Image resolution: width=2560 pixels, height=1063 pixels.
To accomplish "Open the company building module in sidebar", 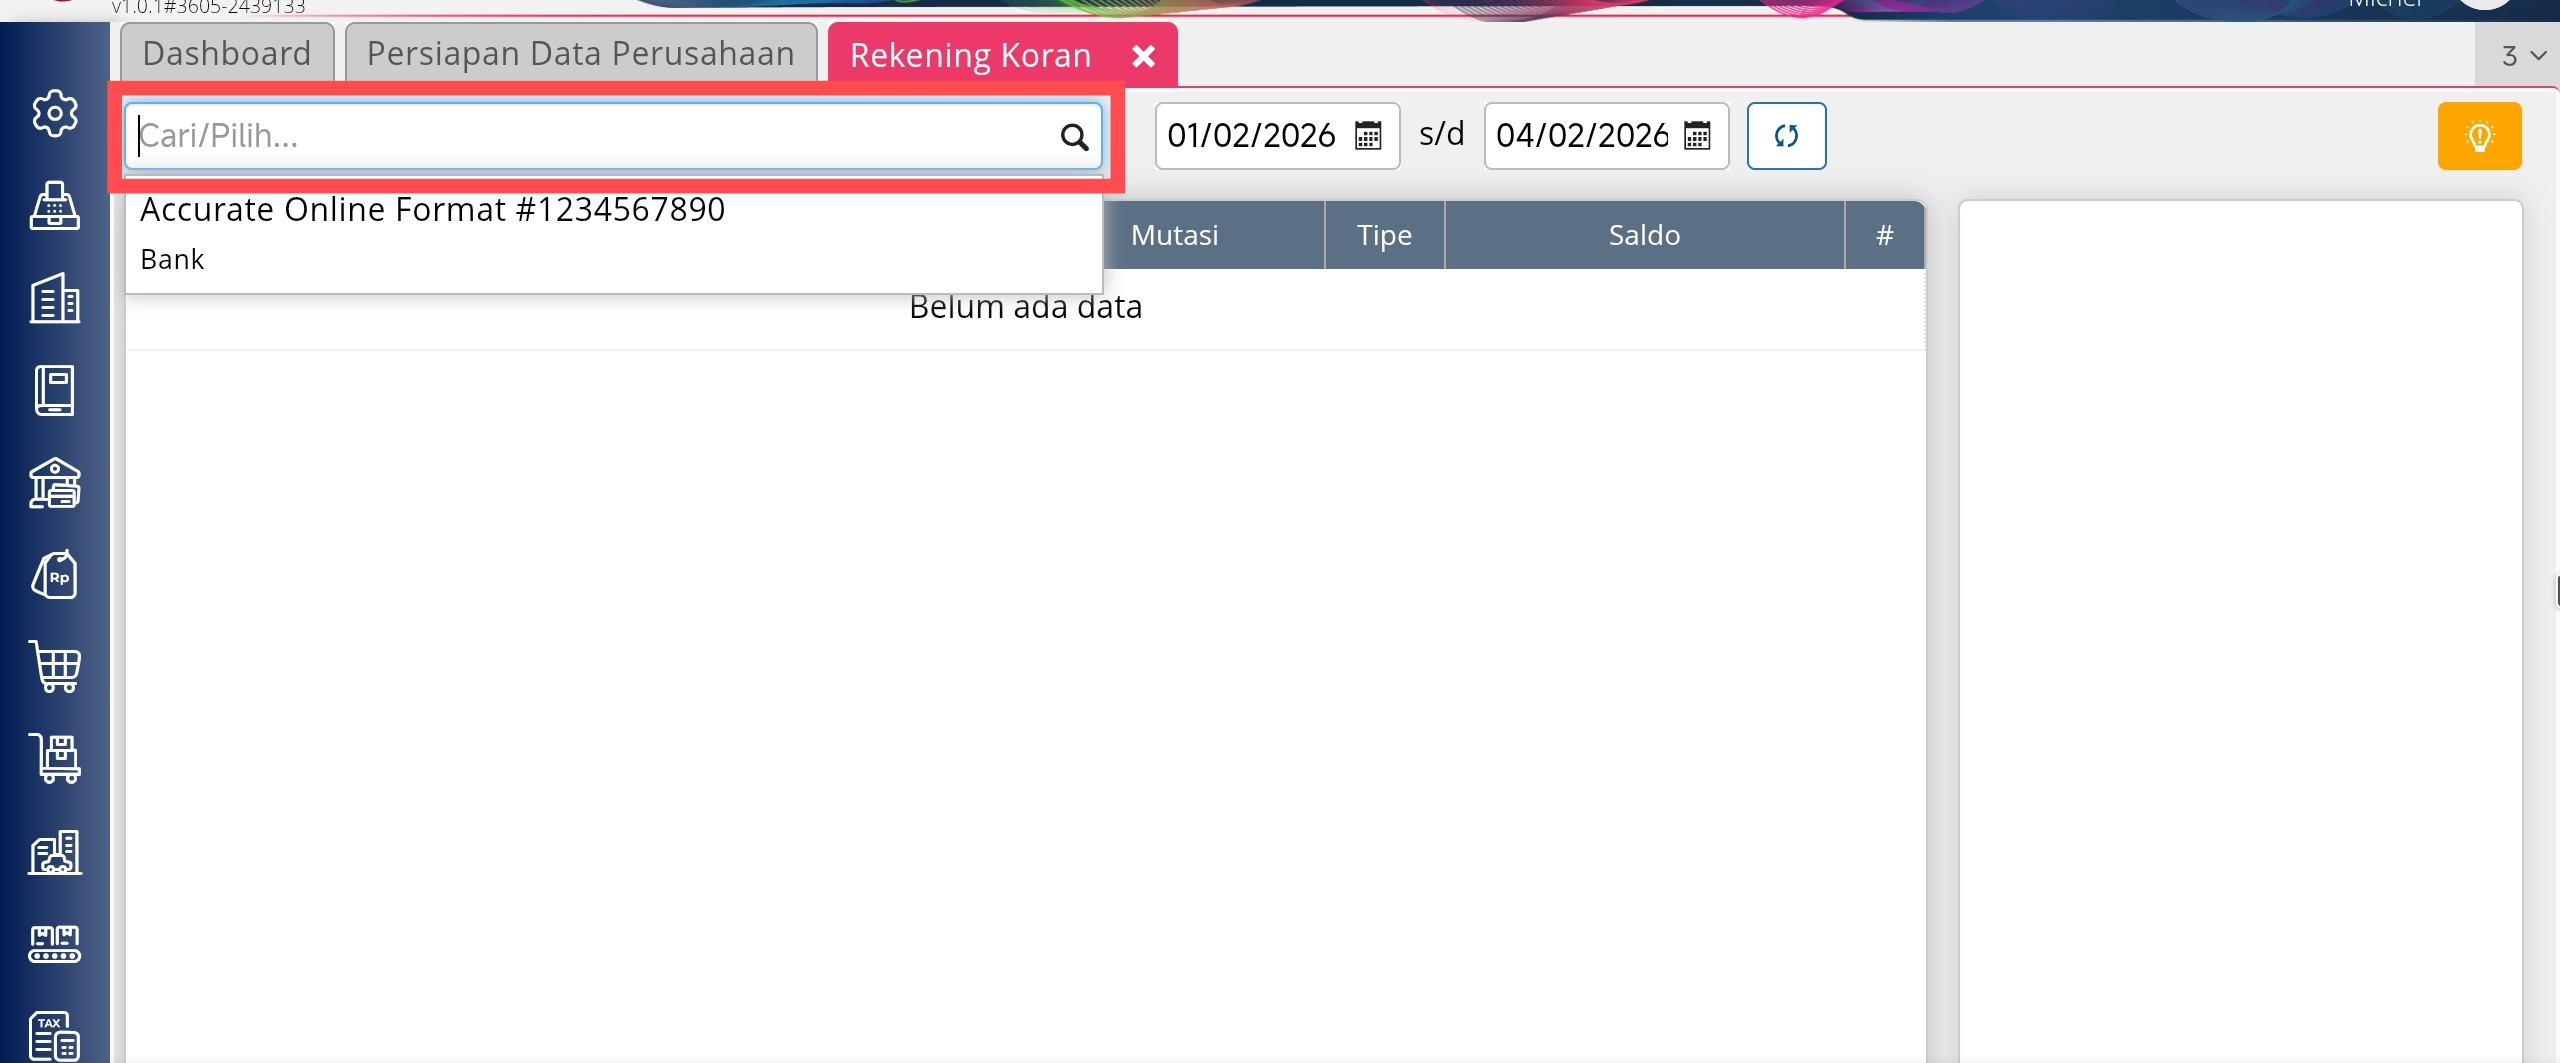I will point(54,299).
